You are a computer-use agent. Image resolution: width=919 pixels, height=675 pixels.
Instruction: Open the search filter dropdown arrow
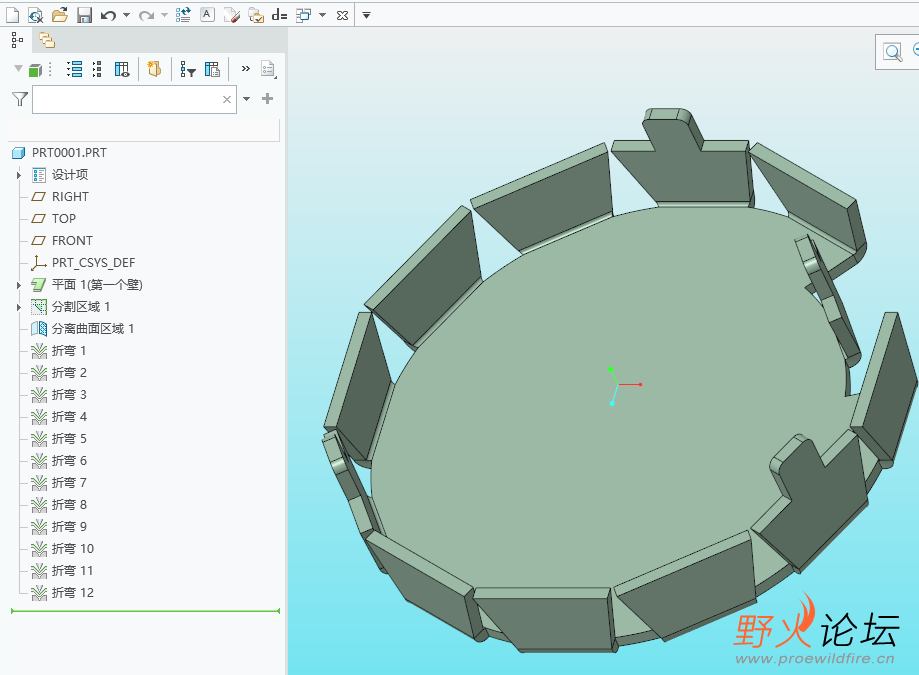tap(247, 99)
